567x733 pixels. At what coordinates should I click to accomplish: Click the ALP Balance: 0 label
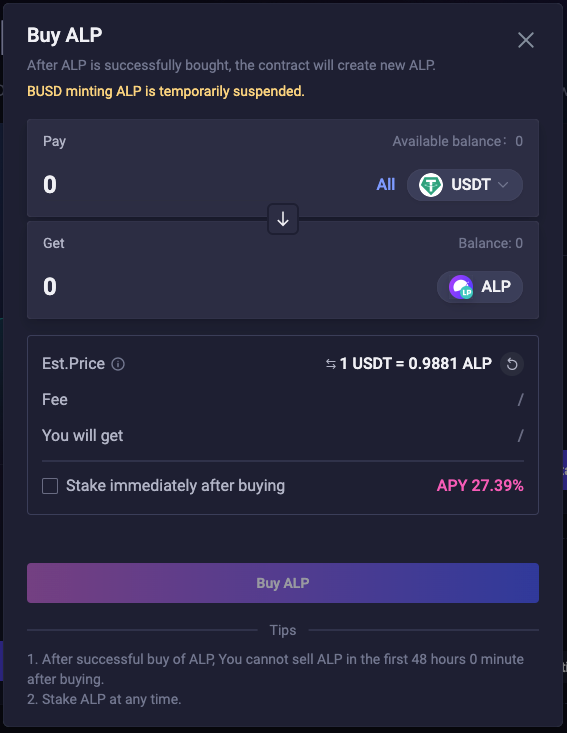click(490, 243)
